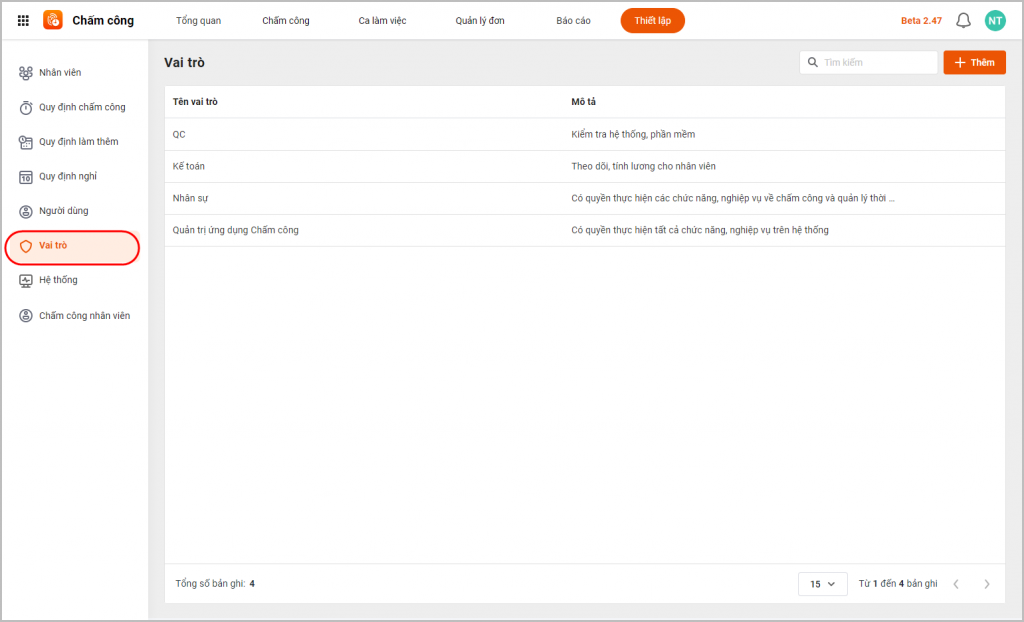
Task: Open the NT user avatar menu
Action: click(994, 20)
